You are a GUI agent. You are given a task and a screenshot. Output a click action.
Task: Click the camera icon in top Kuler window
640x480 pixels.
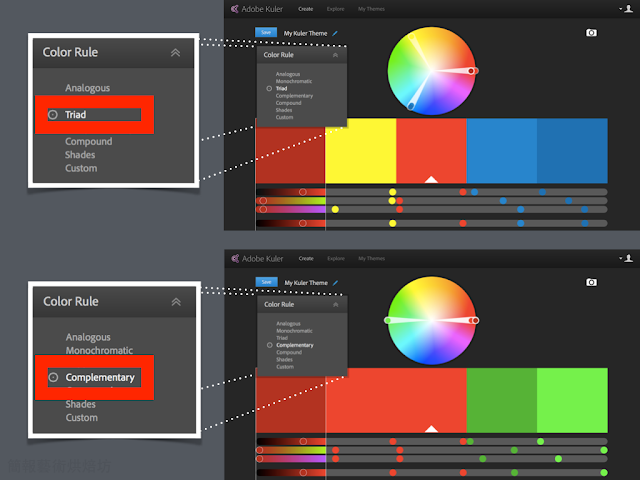pos(591,33)
